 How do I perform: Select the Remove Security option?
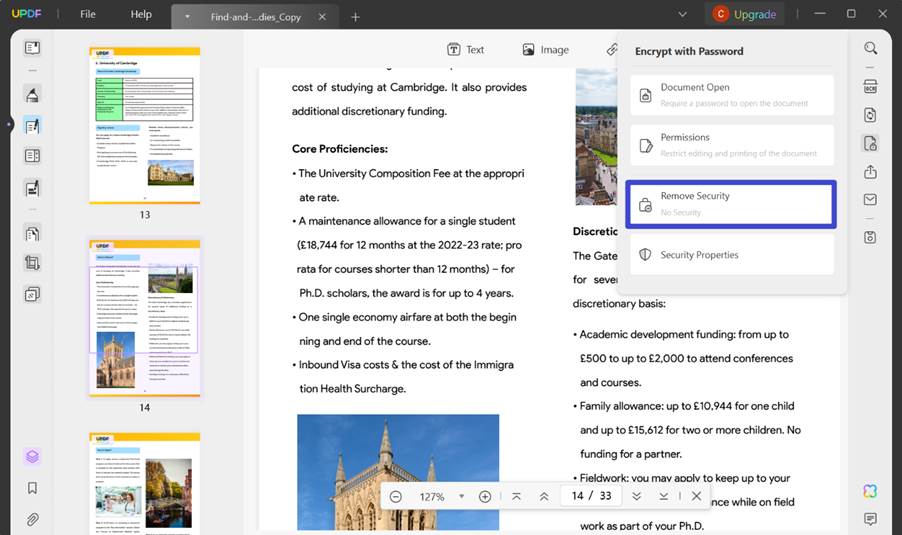click(731, 204)
